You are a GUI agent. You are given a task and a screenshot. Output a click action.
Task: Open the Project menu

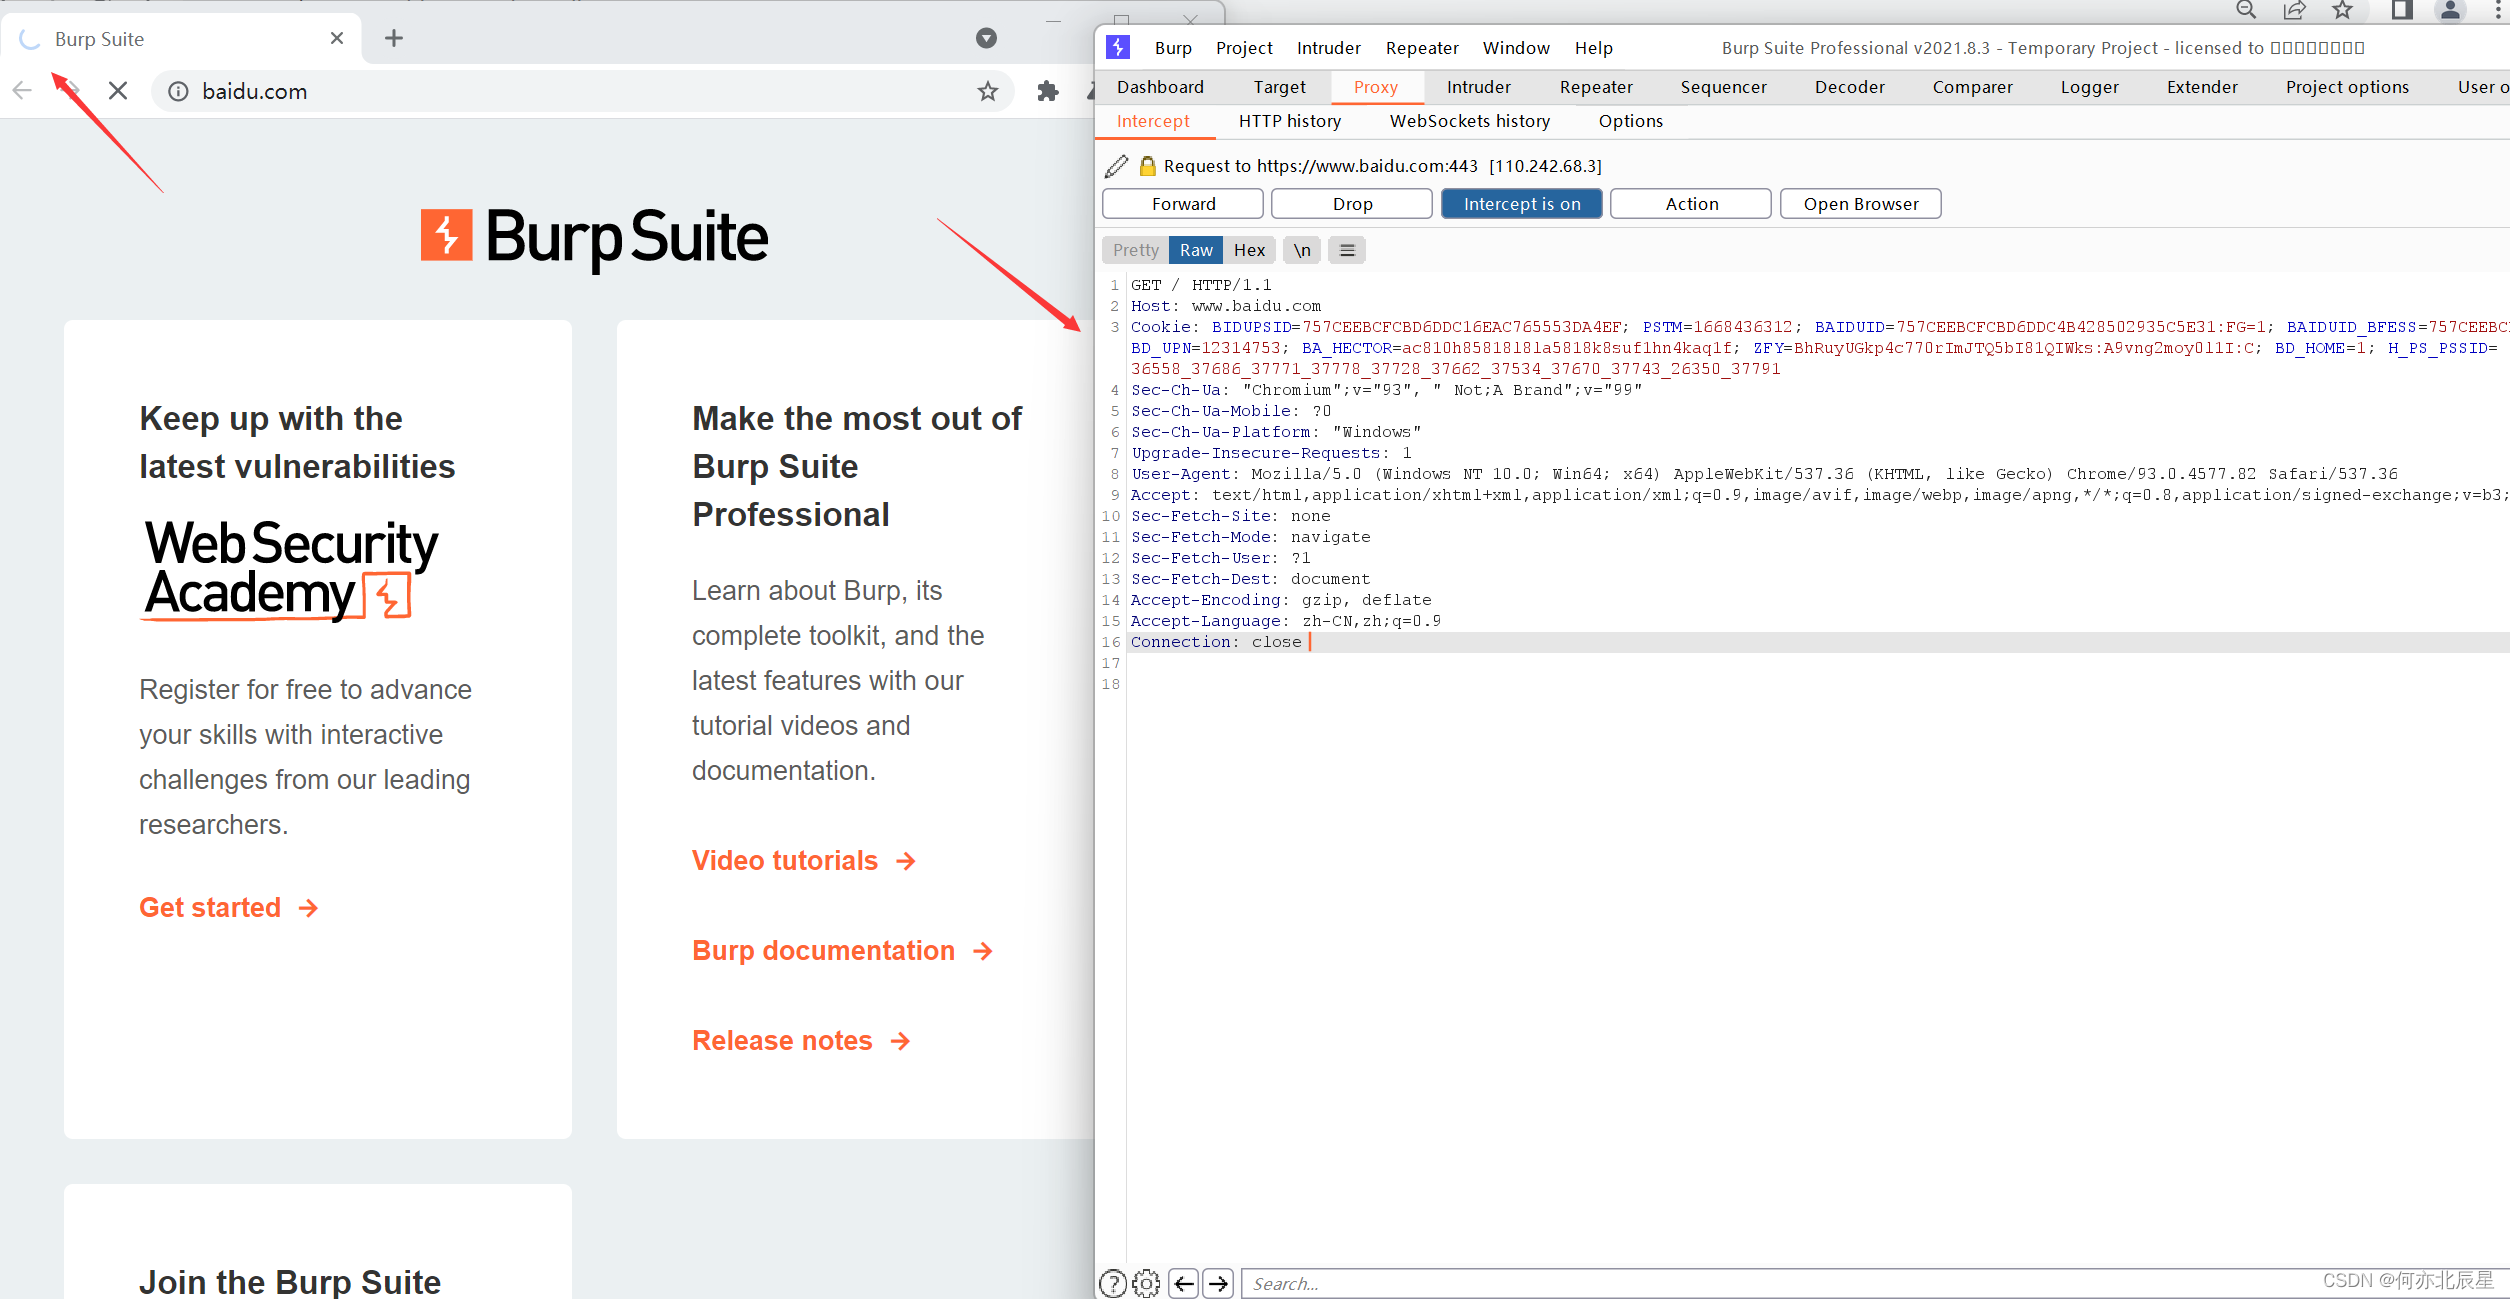(x=1244, y=48)
